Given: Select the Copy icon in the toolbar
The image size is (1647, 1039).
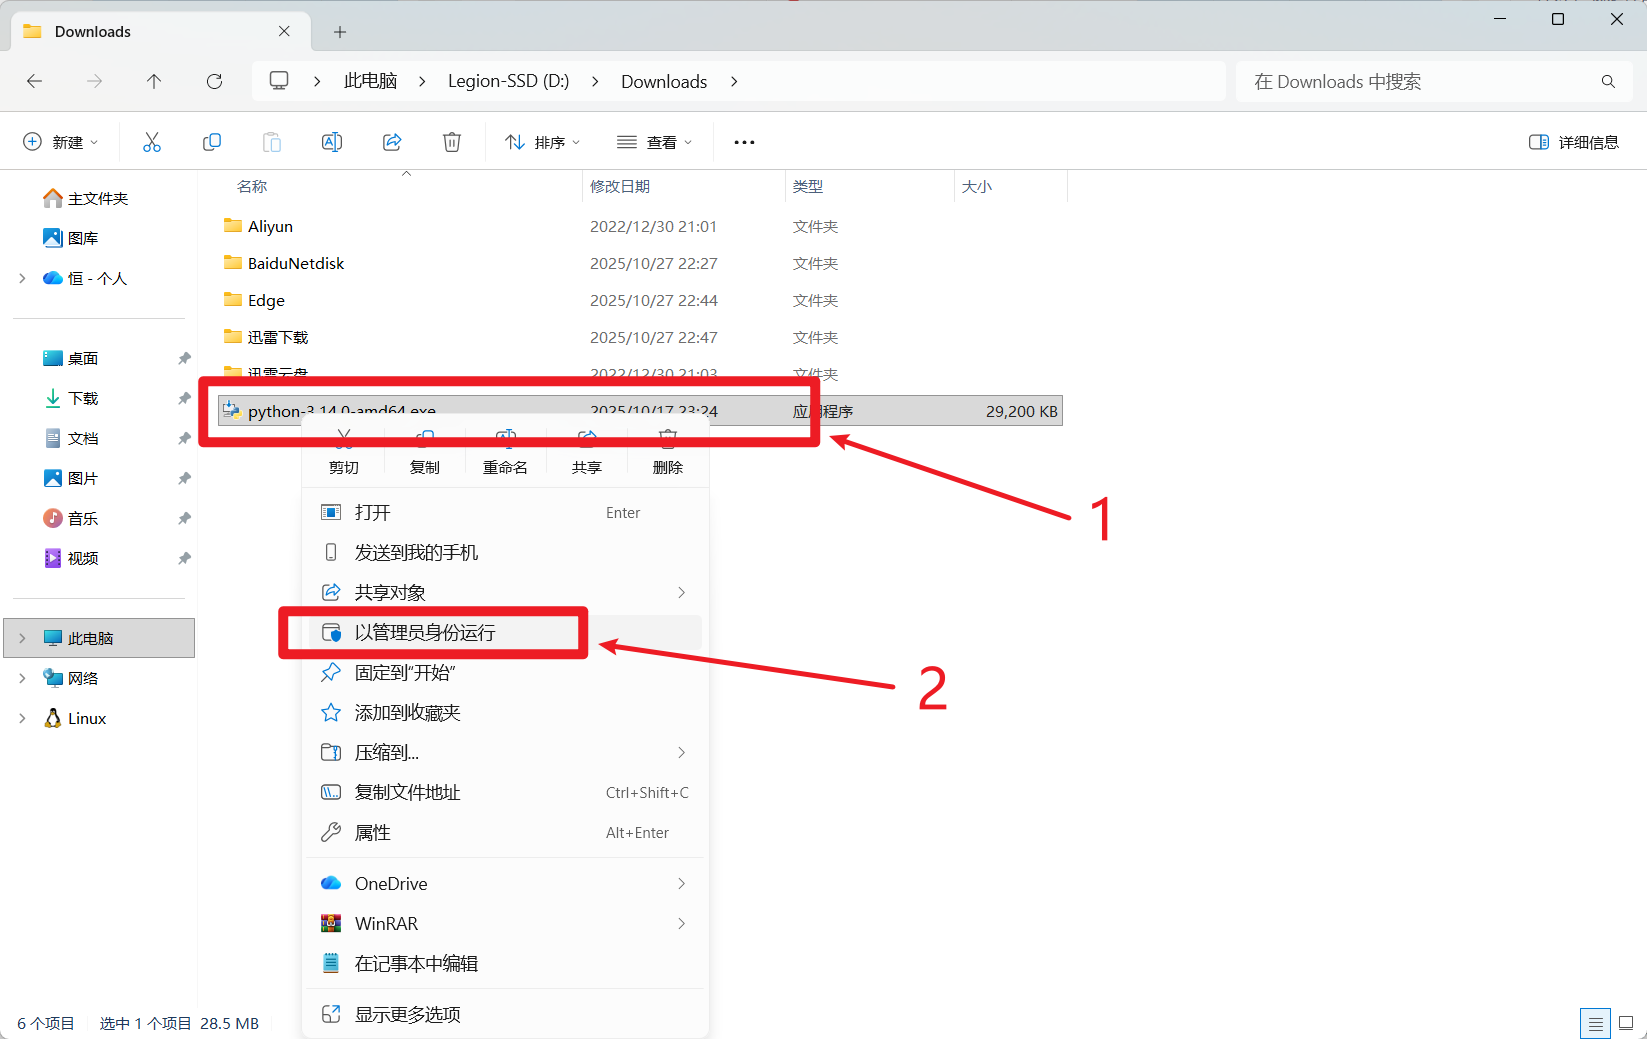Looking at the screenshot, I should (212, 141).
